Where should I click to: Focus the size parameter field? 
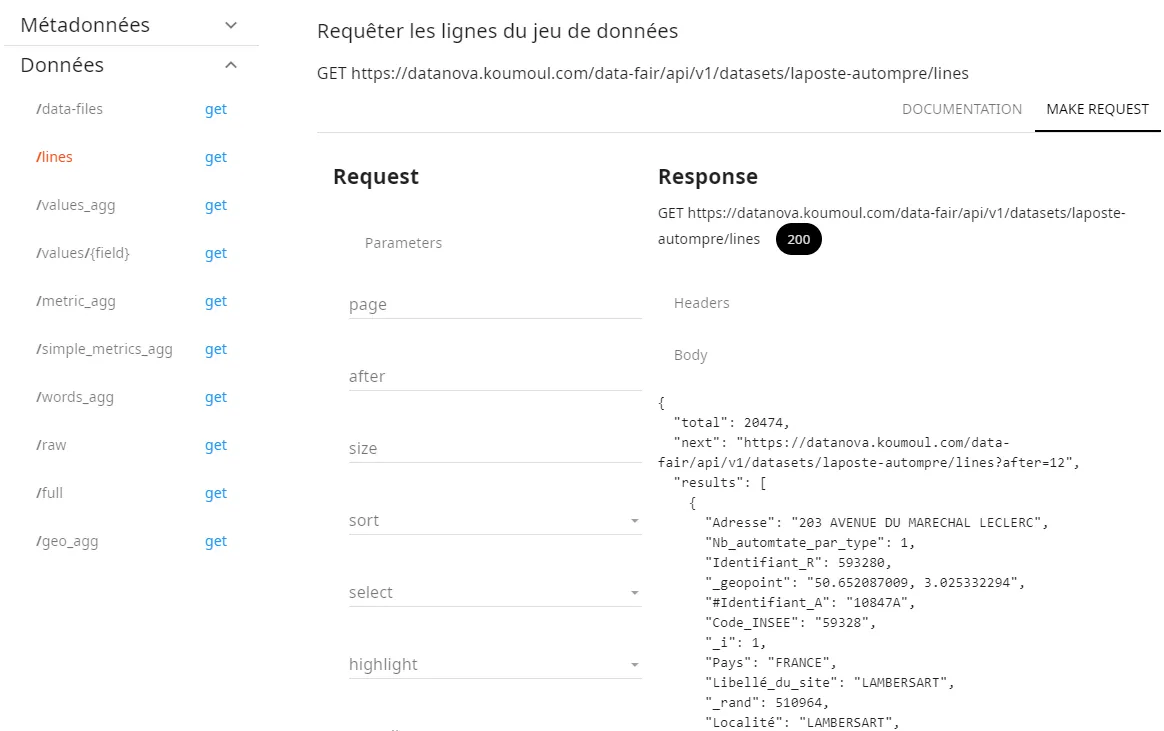pyautogui.click(x=495, y=449)
